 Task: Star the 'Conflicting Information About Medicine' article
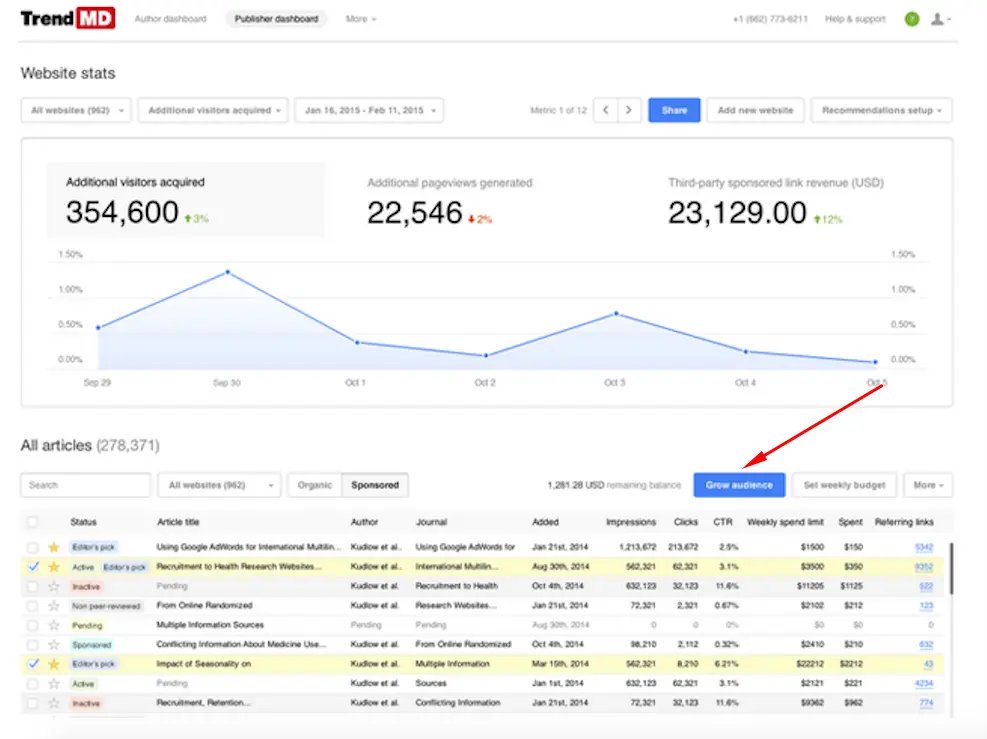coord(54,644)
